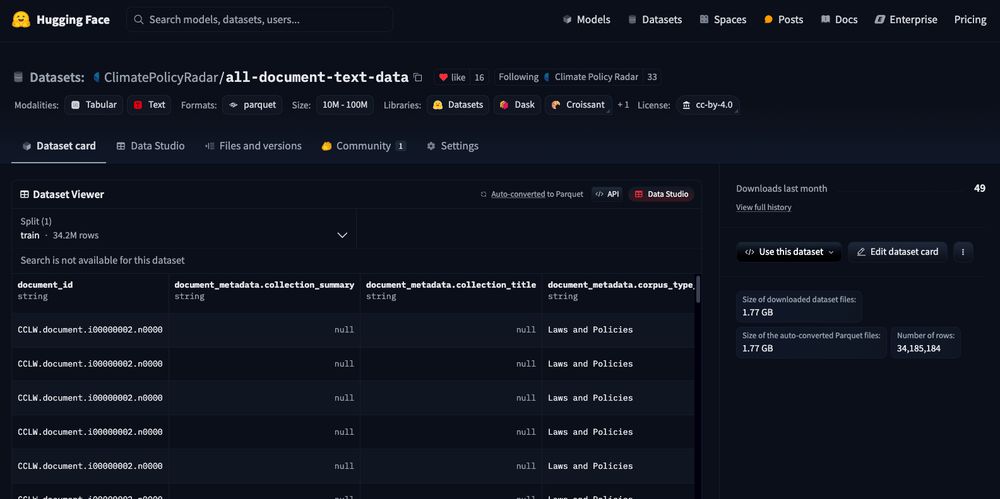Like the dataset with heart button
The image size is (1000, 499).
coord(452,77)
